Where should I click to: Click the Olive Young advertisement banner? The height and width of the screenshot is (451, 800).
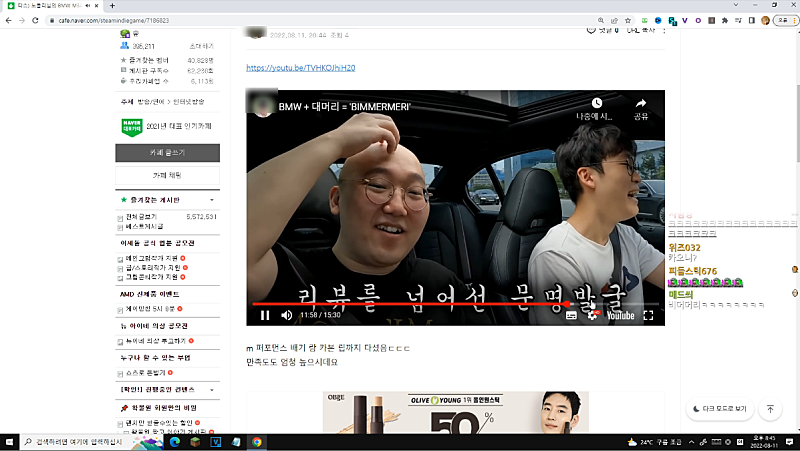[x=456, y=412]
